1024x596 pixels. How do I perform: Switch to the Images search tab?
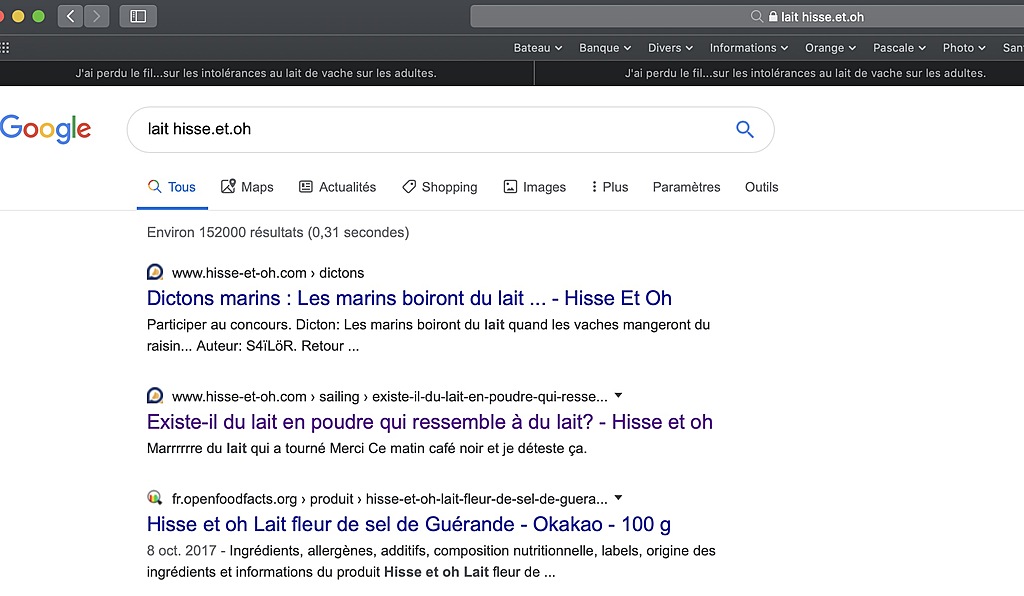pos(535,187)
